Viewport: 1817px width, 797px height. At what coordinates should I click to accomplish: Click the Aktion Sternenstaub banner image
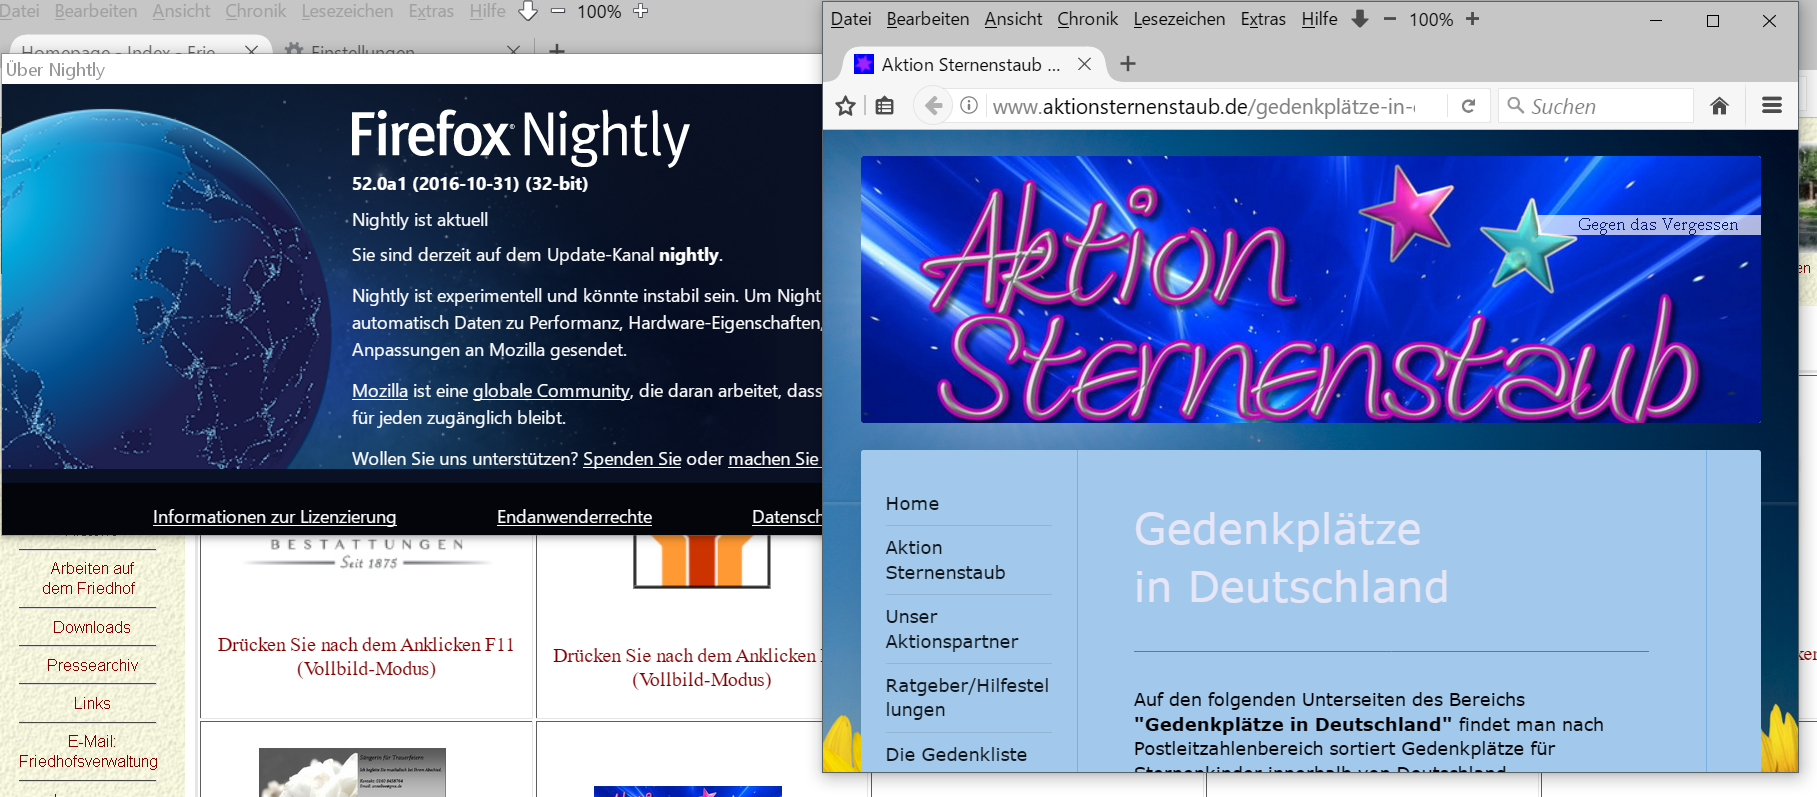(1310, 289)
